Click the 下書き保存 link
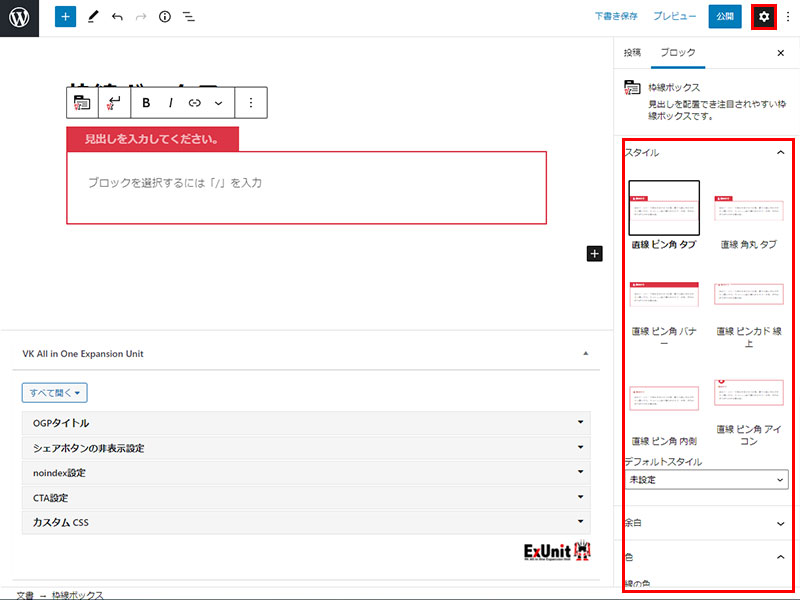The width and height of the screenshot is (800, 600). [616, 17]
